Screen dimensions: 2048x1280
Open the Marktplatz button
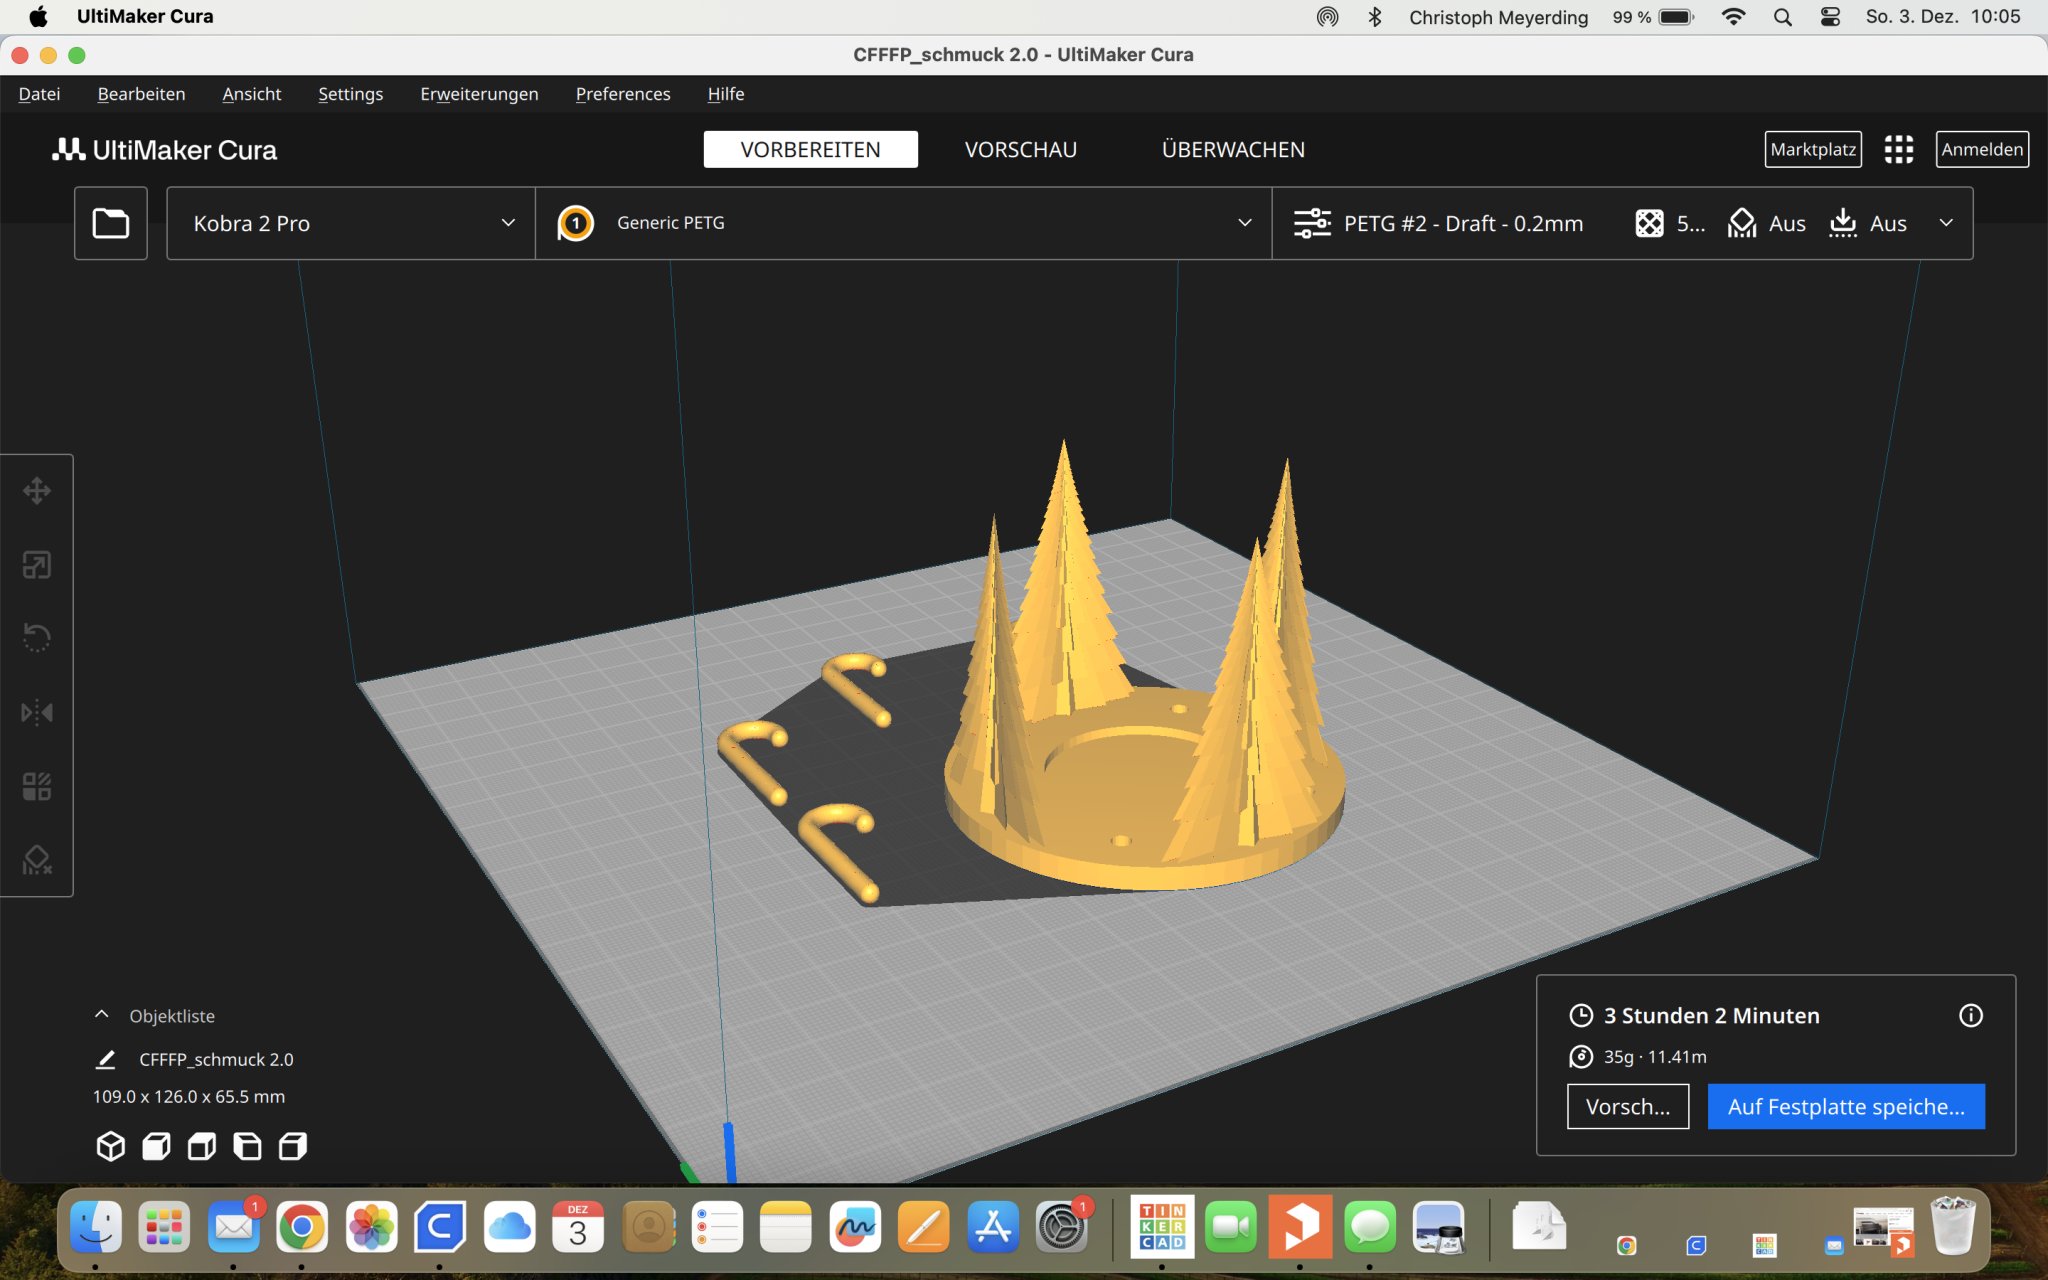[1812, 150]
